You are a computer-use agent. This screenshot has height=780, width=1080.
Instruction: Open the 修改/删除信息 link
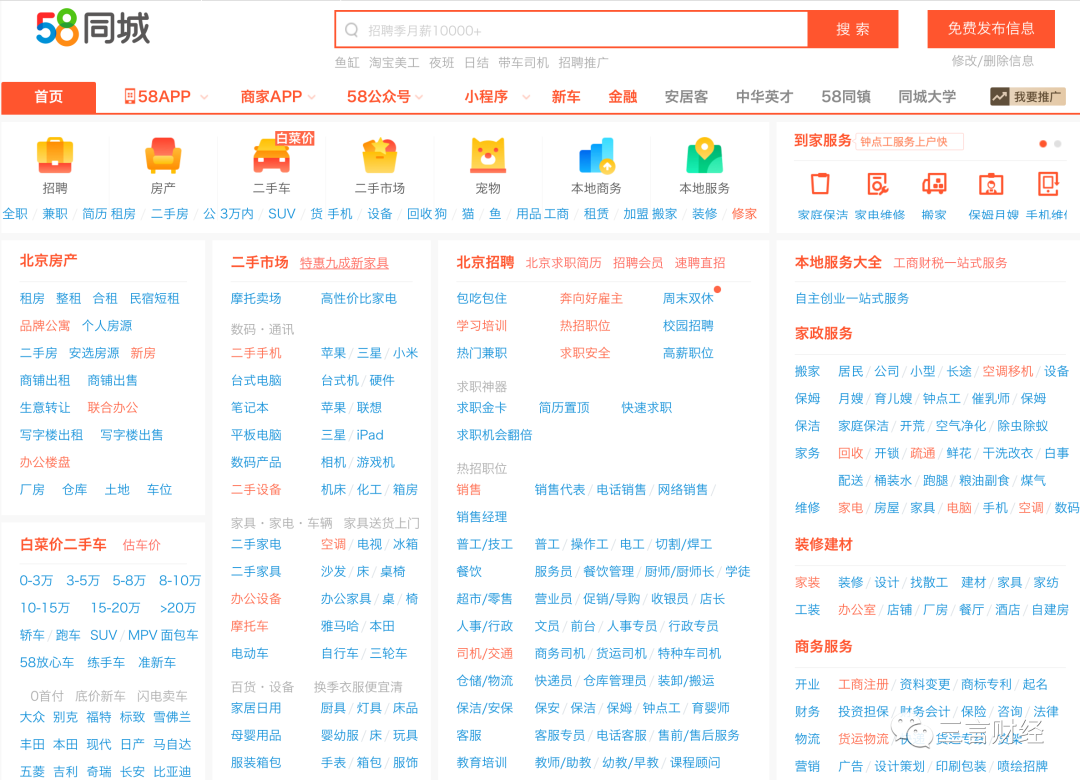993,61
